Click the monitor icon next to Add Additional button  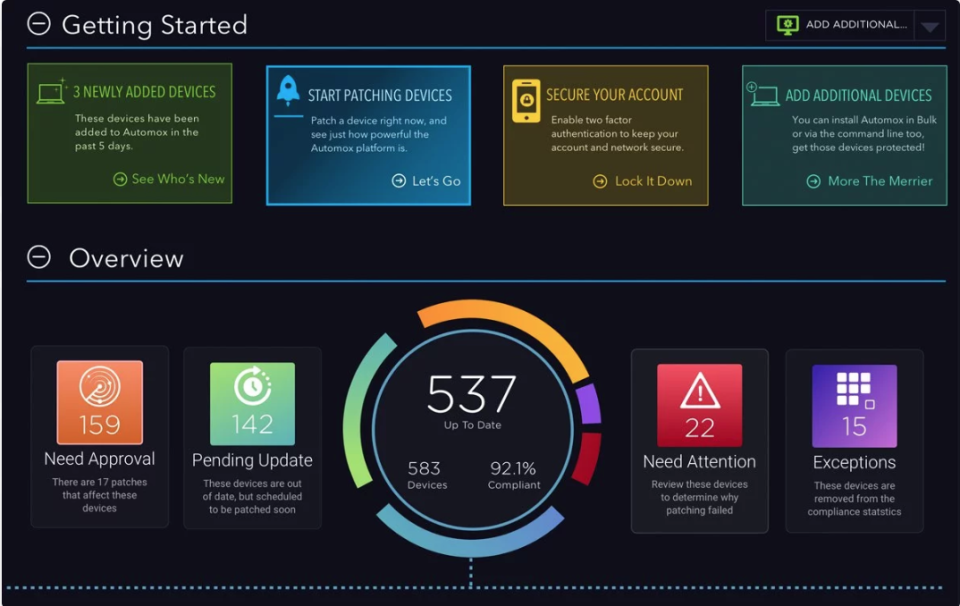(x=788, y=24)
